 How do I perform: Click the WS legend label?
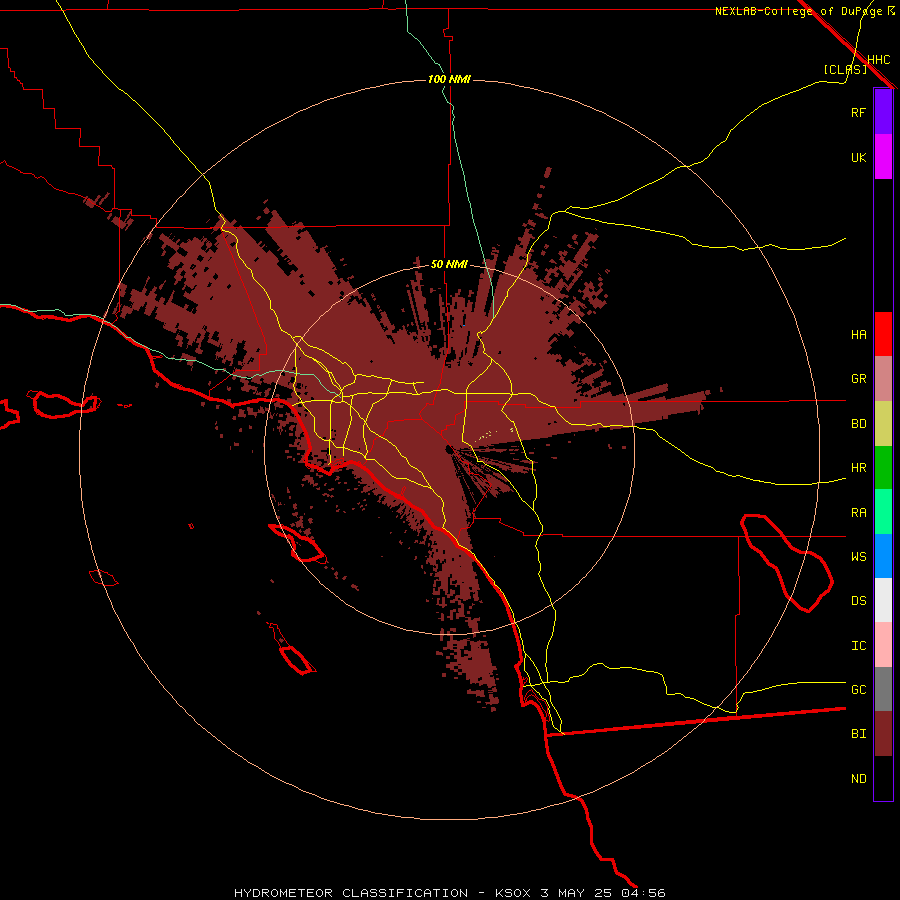[859, 556]
